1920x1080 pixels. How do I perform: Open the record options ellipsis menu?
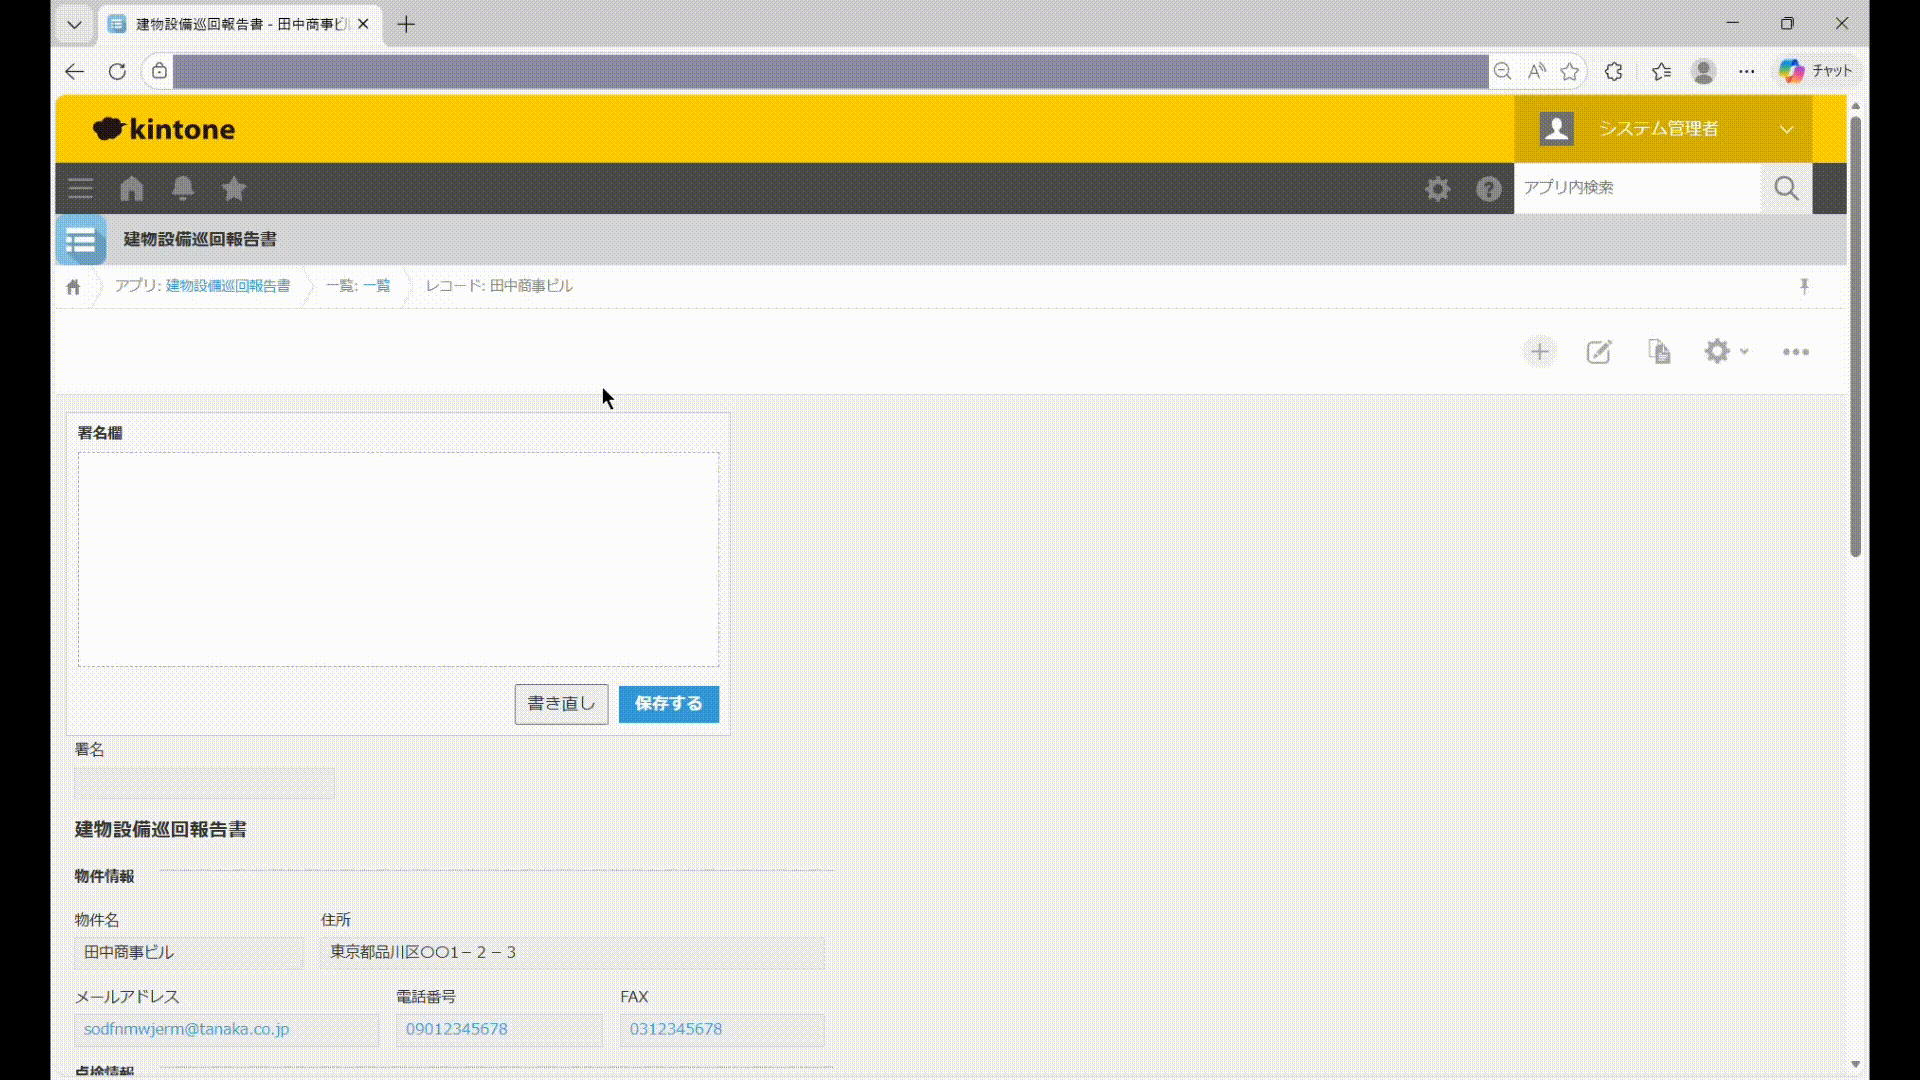click(x=1796, y=352)
